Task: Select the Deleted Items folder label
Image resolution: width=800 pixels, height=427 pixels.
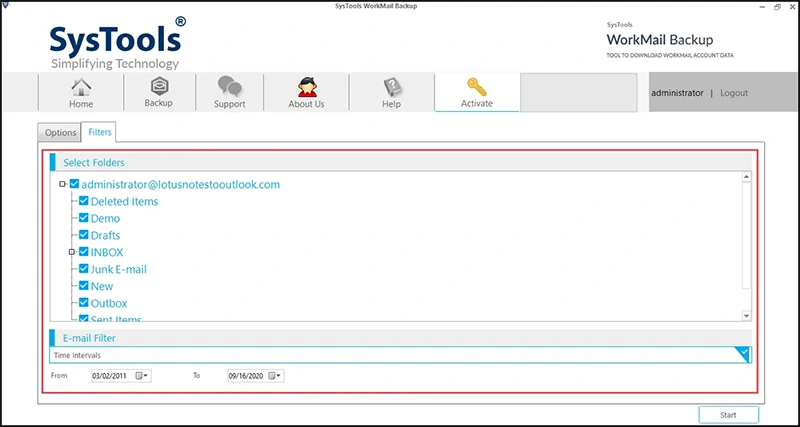Action: tap(124, 202)
